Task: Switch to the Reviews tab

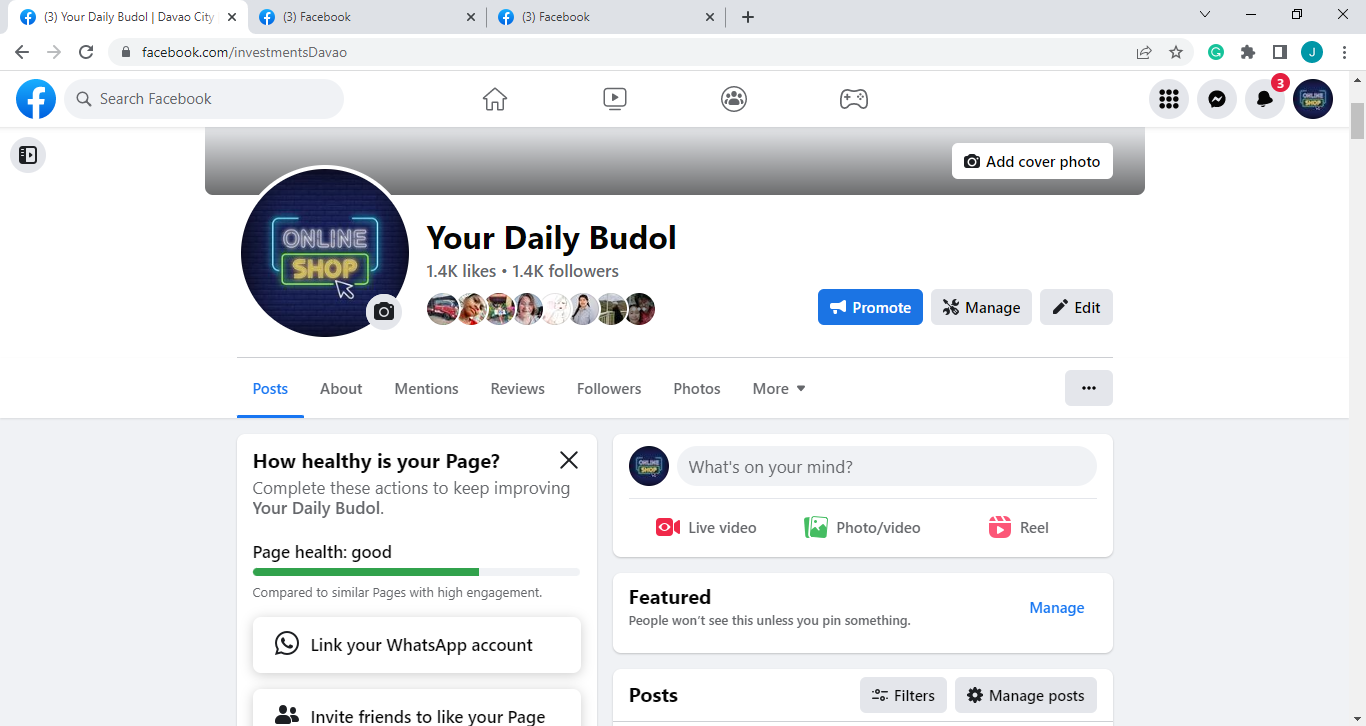Action: [518, 389]
